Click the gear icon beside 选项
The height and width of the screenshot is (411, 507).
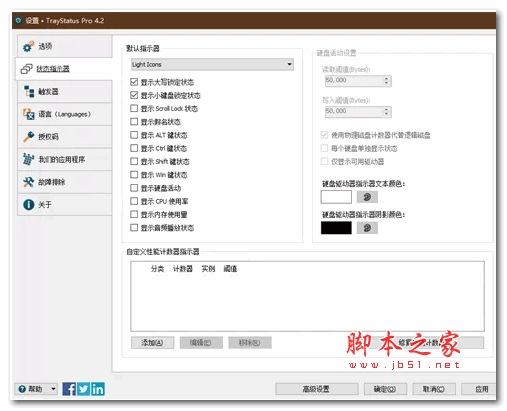[x=29, y=46]
